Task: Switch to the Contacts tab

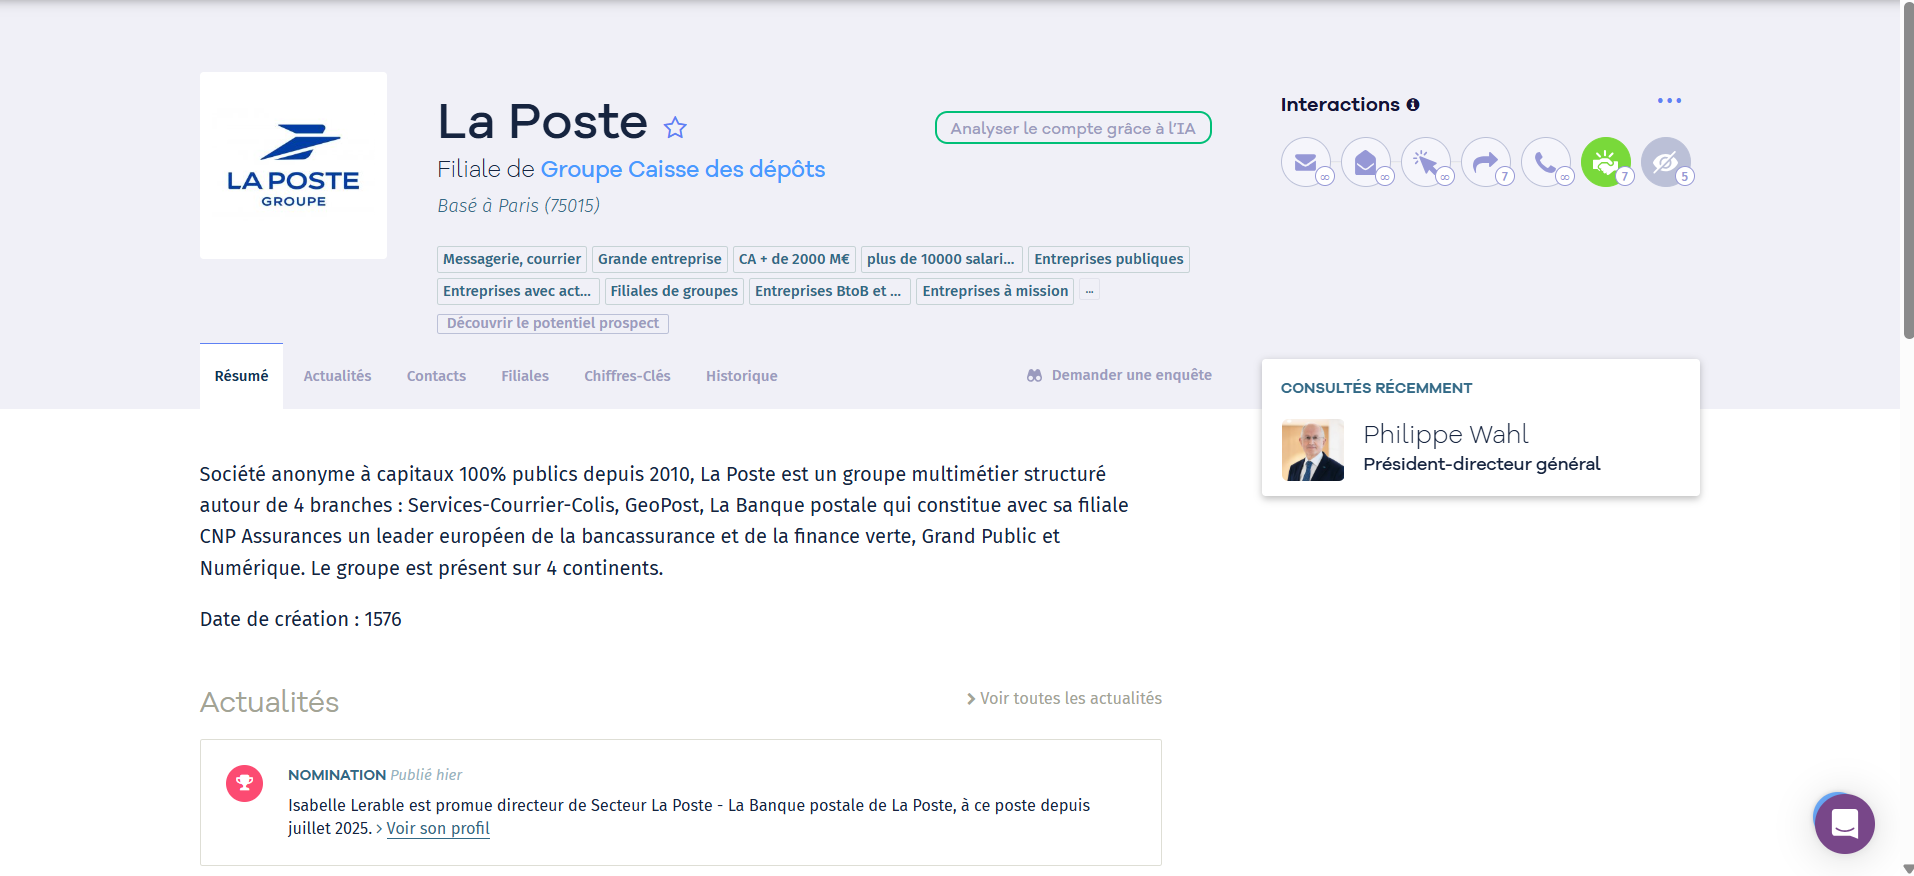Action: coord(436,376)
